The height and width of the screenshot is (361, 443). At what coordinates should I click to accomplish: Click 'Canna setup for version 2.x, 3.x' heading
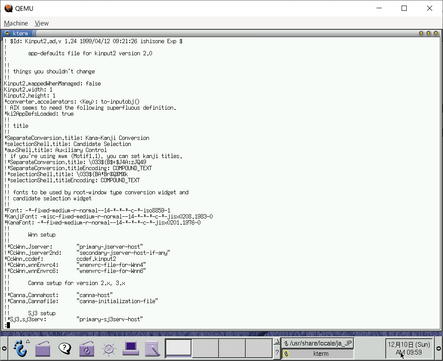(77, 283)
